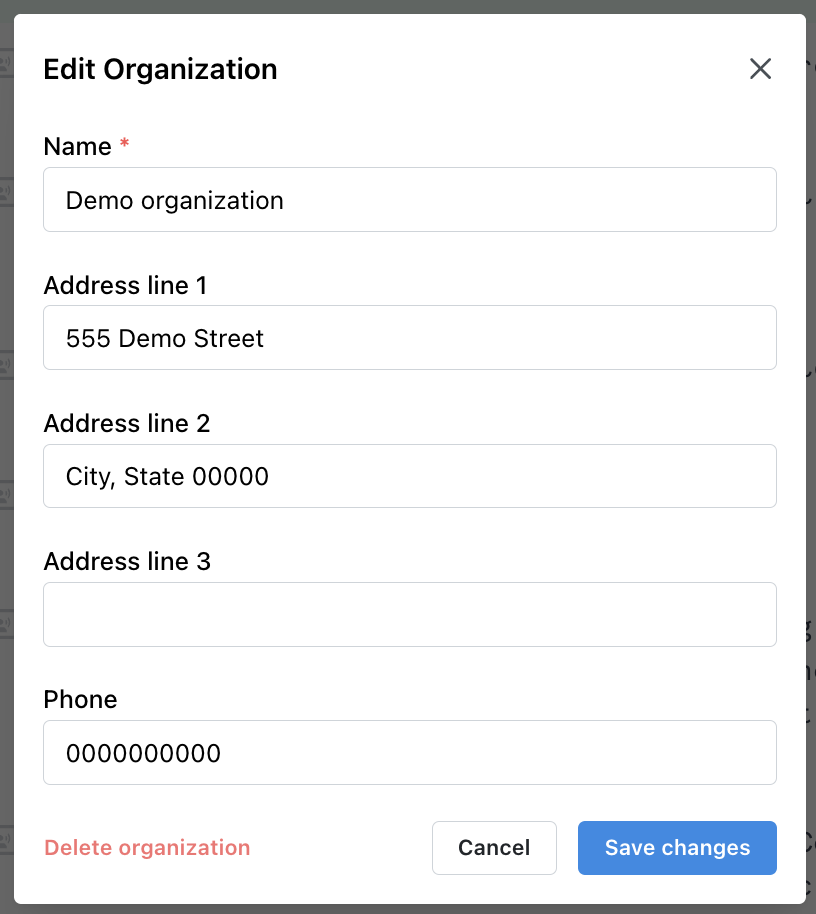
Task: Click the Address line 3 label
Action: [127, 561]
